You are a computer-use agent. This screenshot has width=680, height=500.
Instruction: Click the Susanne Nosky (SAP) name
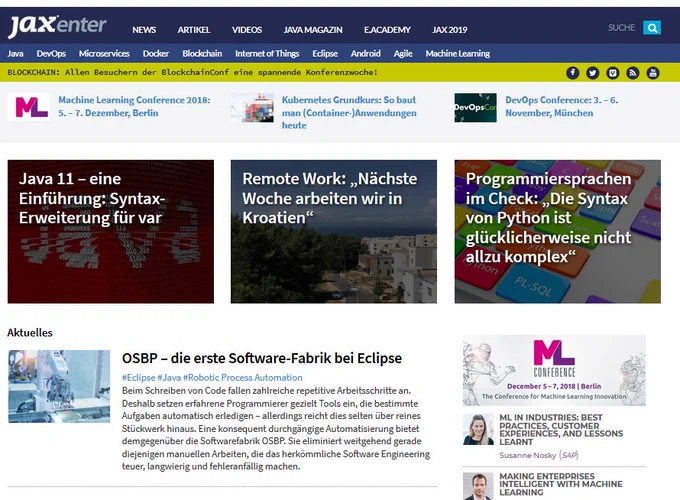(539, 455)
